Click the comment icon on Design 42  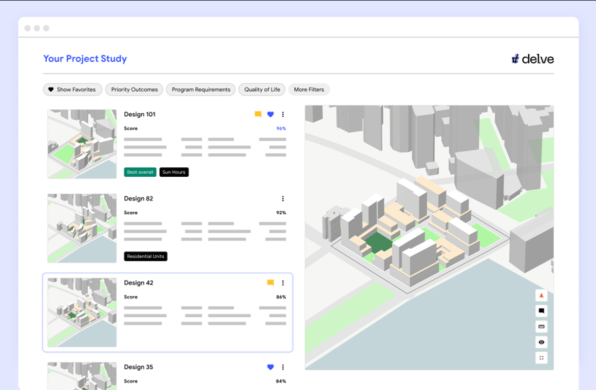point(271,282)
